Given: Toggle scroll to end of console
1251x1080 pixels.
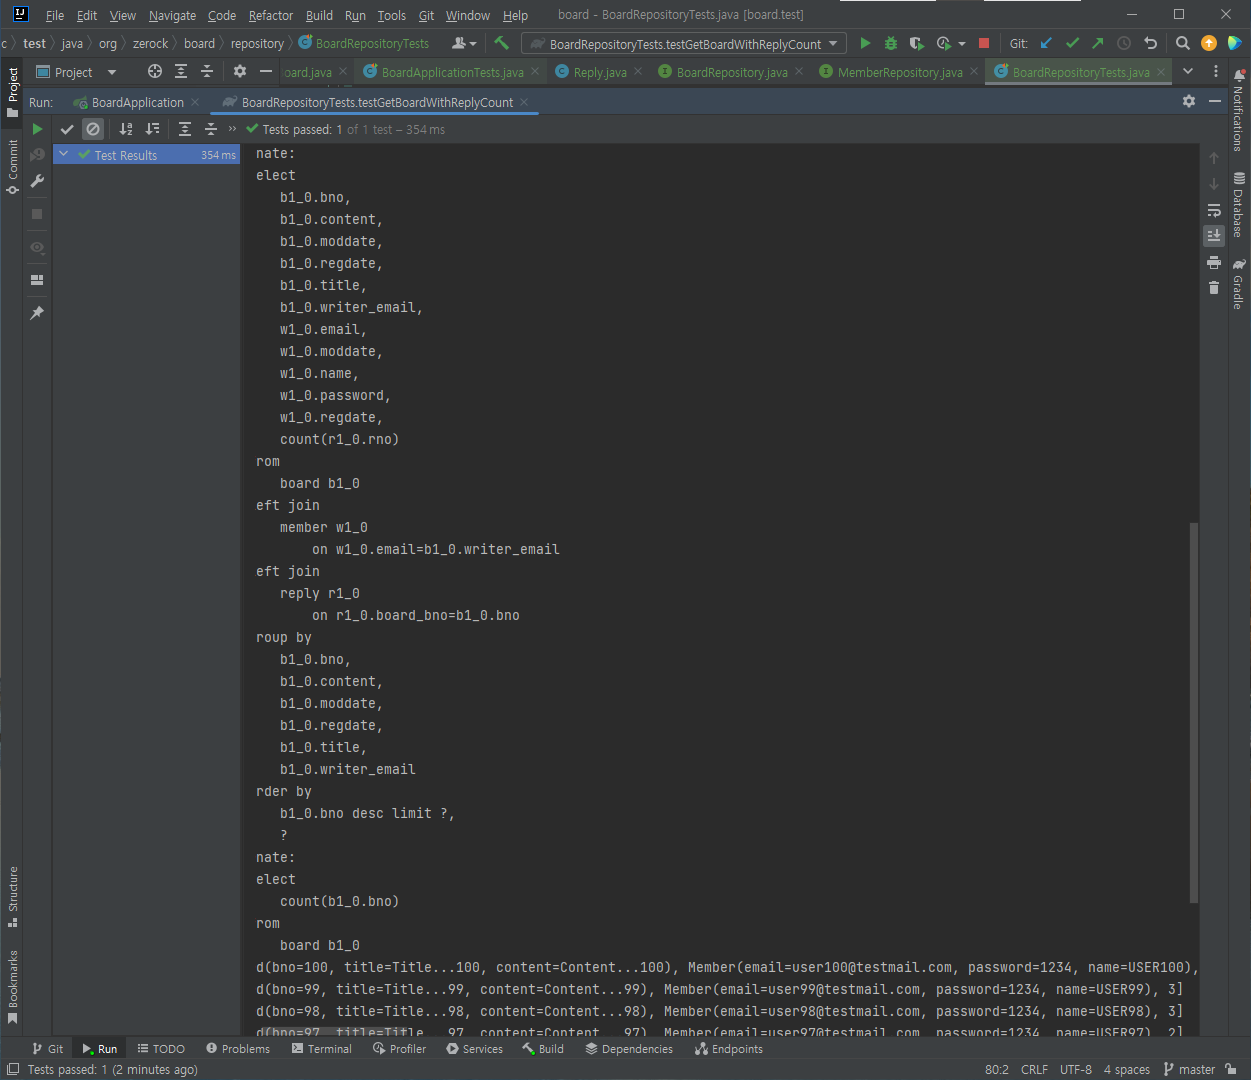Looking at the screenshot, I should [x=1214, y=236].
